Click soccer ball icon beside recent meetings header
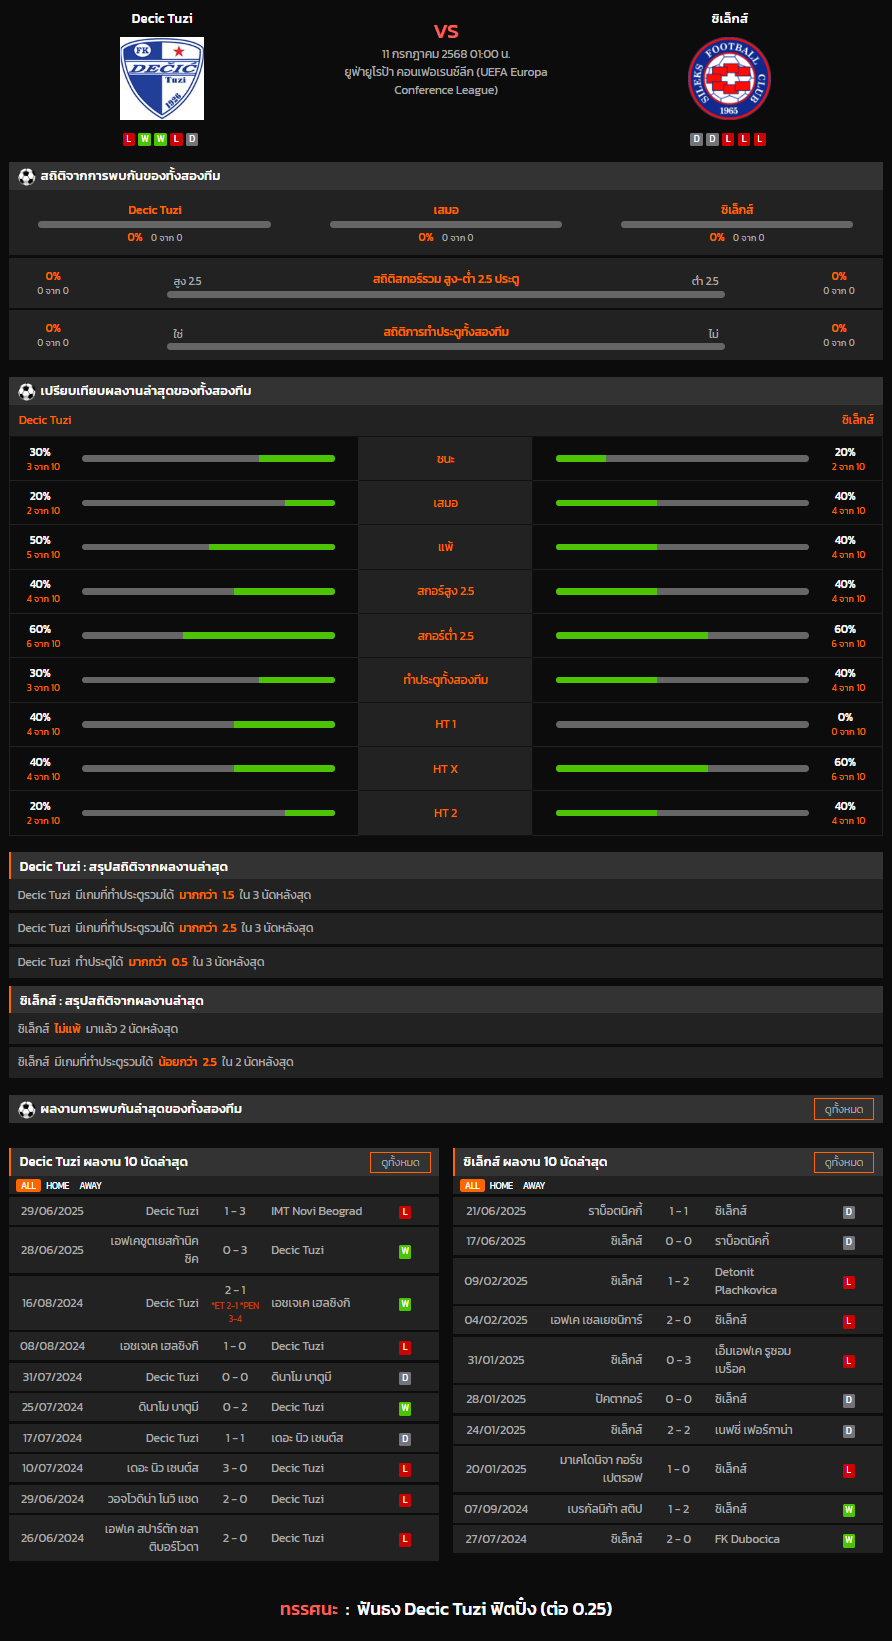The height and width of the screenshot is (1641, 892). 27,1109
